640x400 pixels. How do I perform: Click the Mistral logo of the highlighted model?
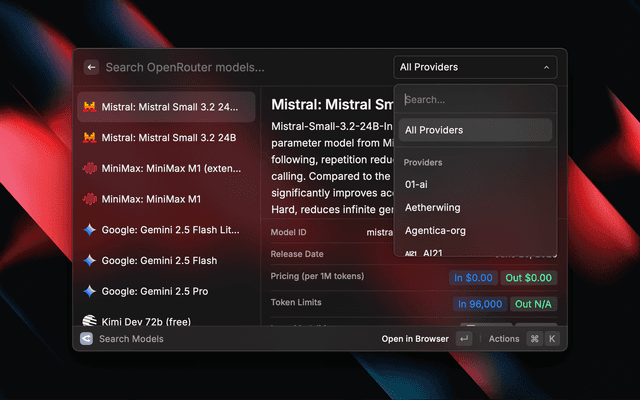(x=90, y=107)
